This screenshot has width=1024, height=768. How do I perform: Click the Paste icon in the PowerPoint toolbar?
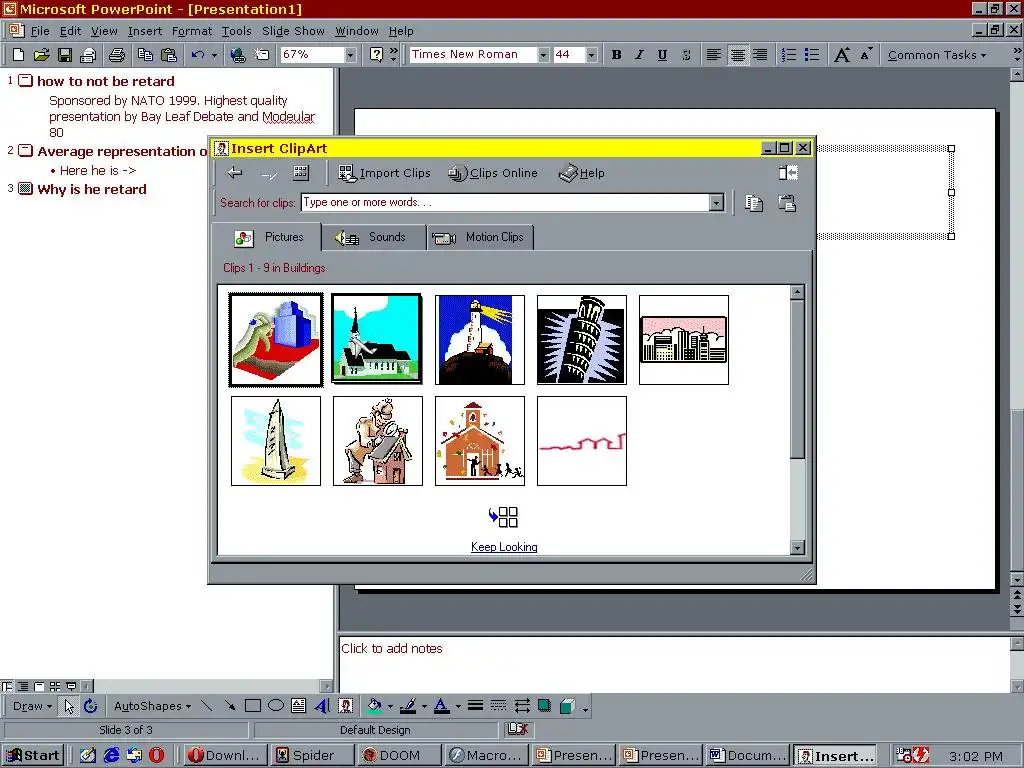point(169,55)
